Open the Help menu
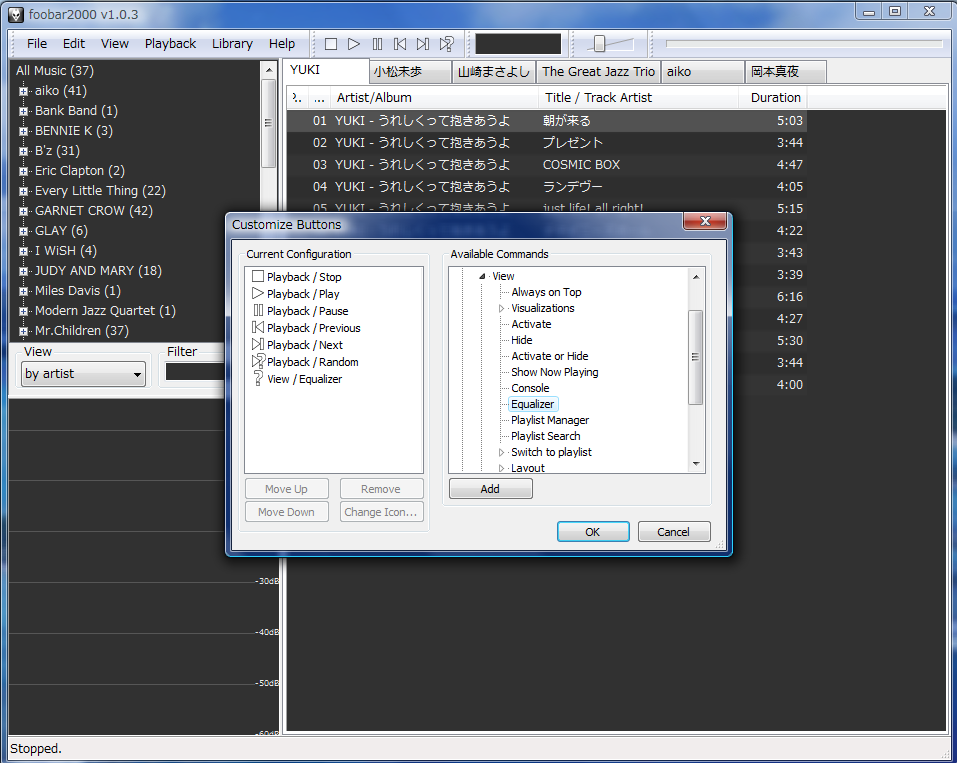This screenshot has width=957, height=763. (282, 44)
